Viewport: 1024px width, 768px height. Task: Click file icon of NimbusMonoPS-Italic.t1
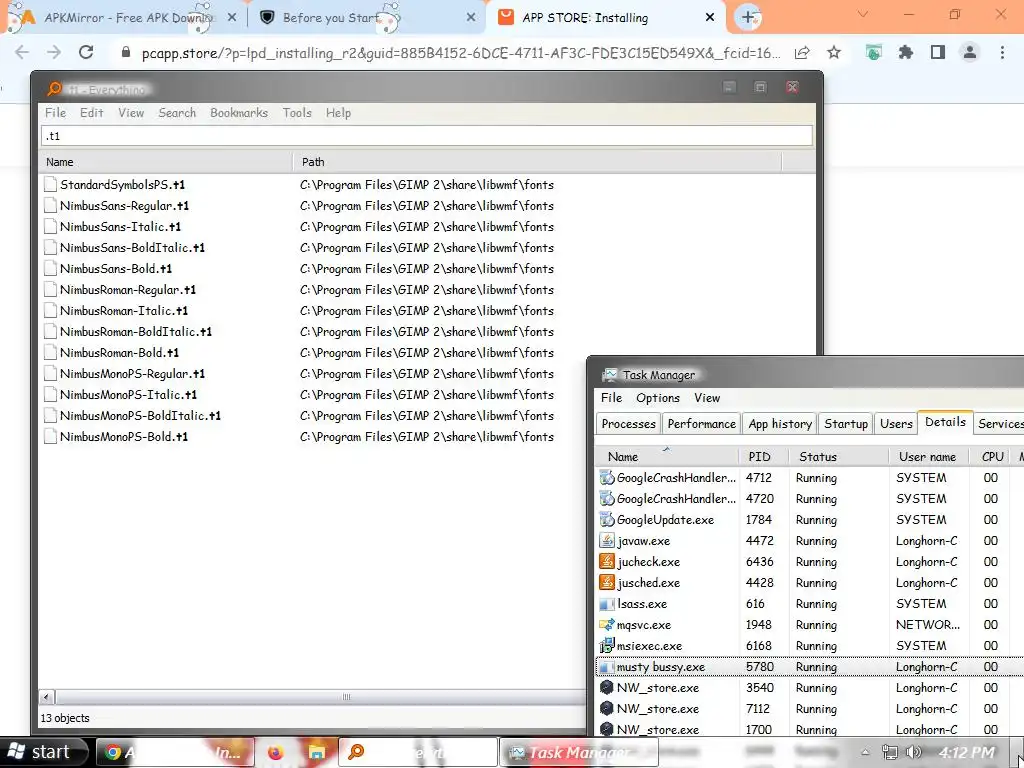[x=50, y=394]
